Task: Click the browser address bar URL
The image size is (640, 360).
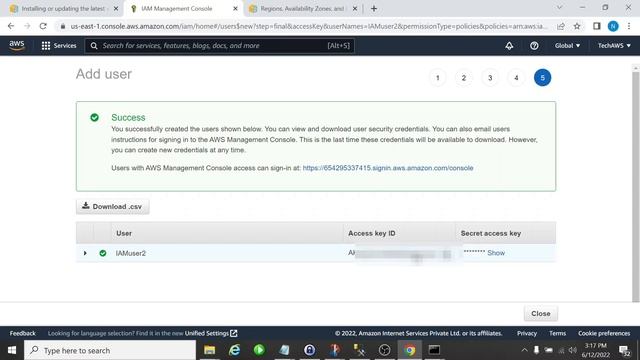Action: click(x=308, y=26)
